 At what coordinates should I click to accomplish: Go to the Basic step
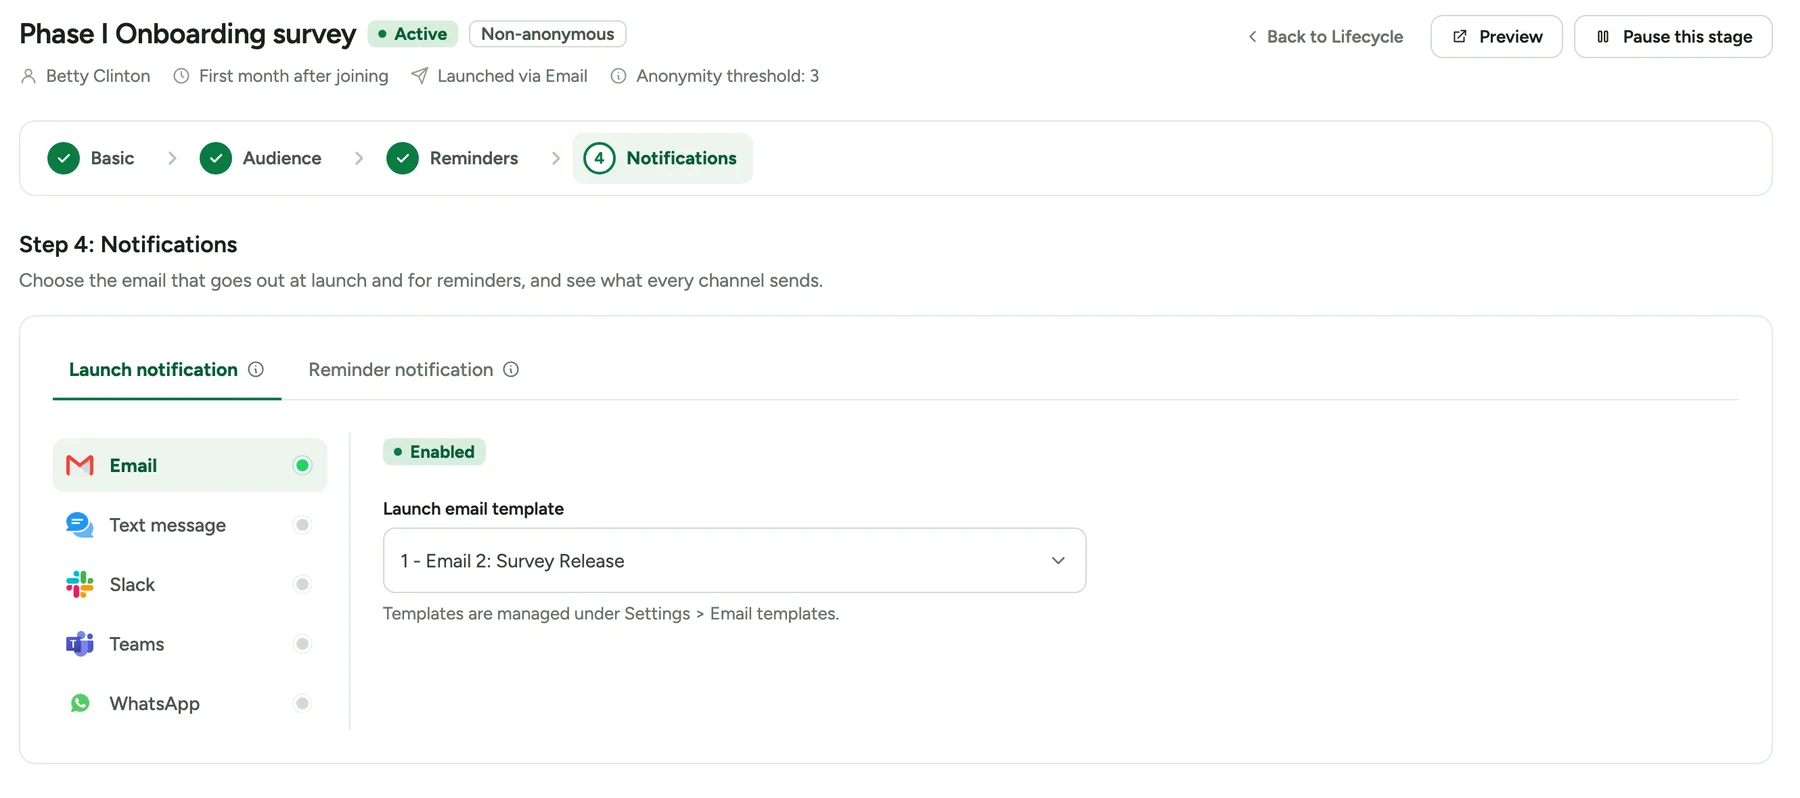(92, 158)
